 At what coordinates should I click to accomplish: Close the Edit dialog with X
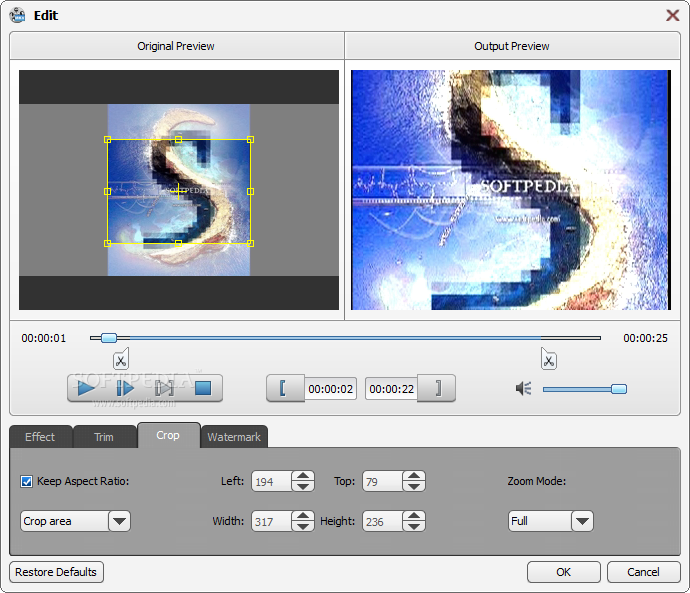coord(672,15)
